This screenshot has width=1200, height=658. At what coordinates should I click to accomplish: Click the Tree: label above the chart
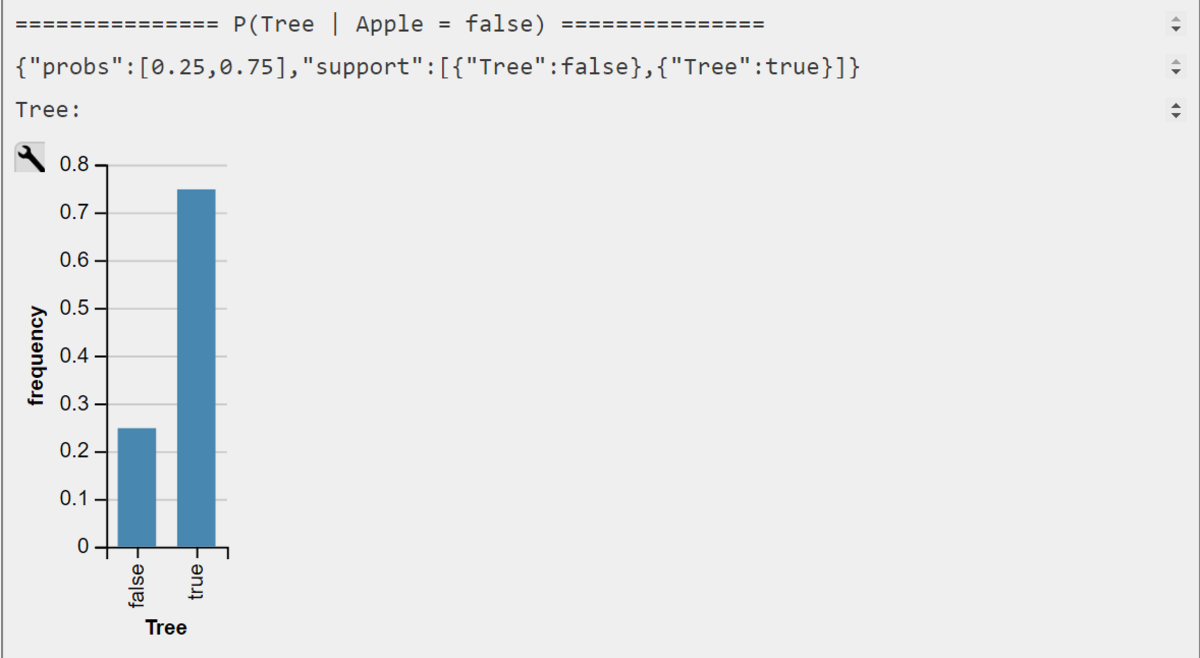coord(48,110)
